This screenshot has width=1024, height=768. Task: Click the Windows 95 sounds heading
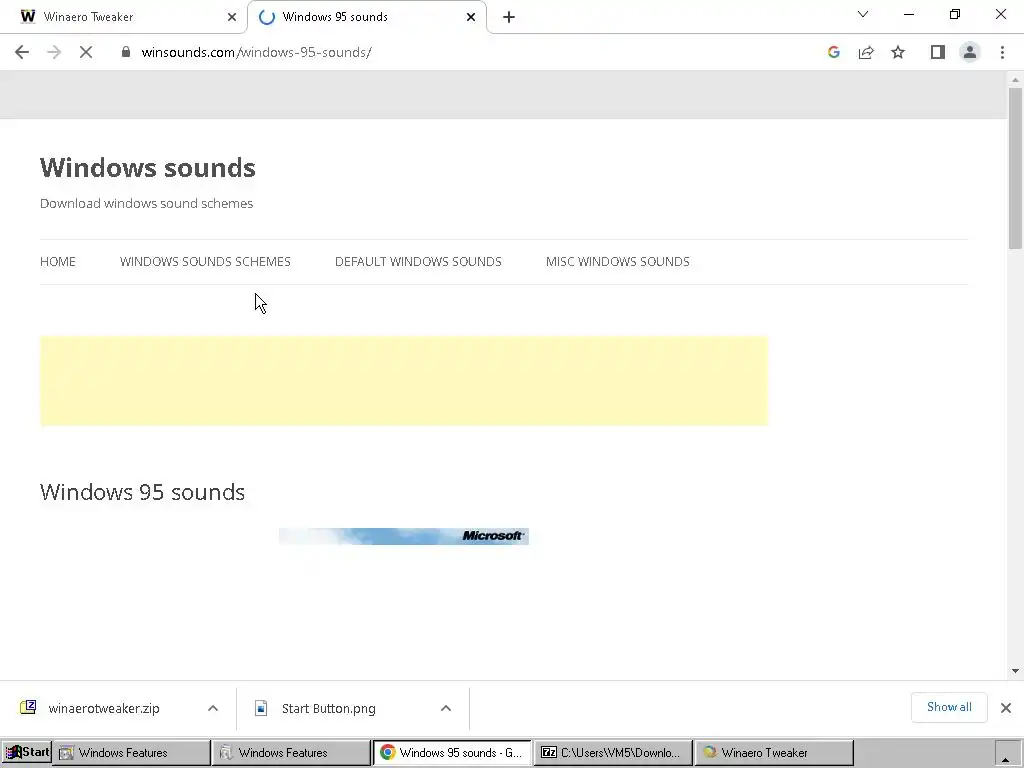(x=142, y=492)
